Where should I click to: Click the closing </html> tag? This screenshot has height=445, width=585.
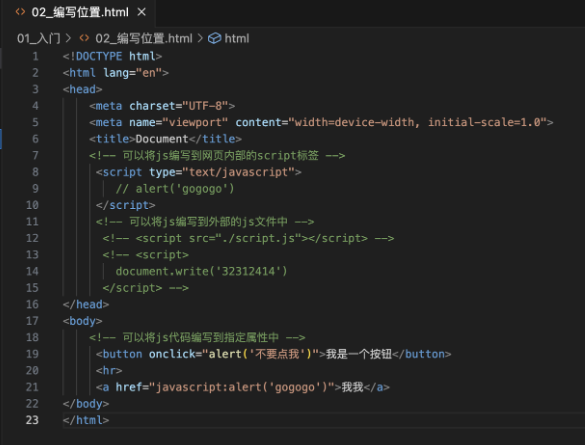click(86, 420)
